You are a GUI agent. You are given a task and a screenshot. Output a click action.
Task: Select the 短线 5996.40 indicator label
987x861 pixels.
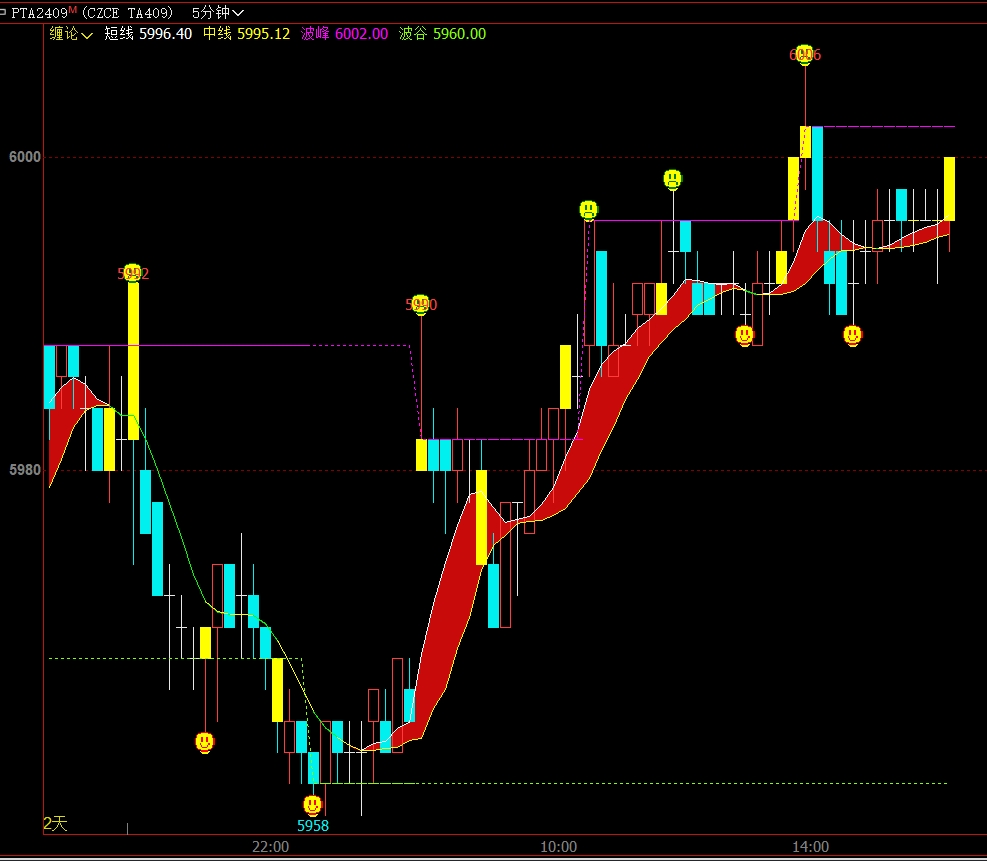pyautogui.click(x=148, y=34)
